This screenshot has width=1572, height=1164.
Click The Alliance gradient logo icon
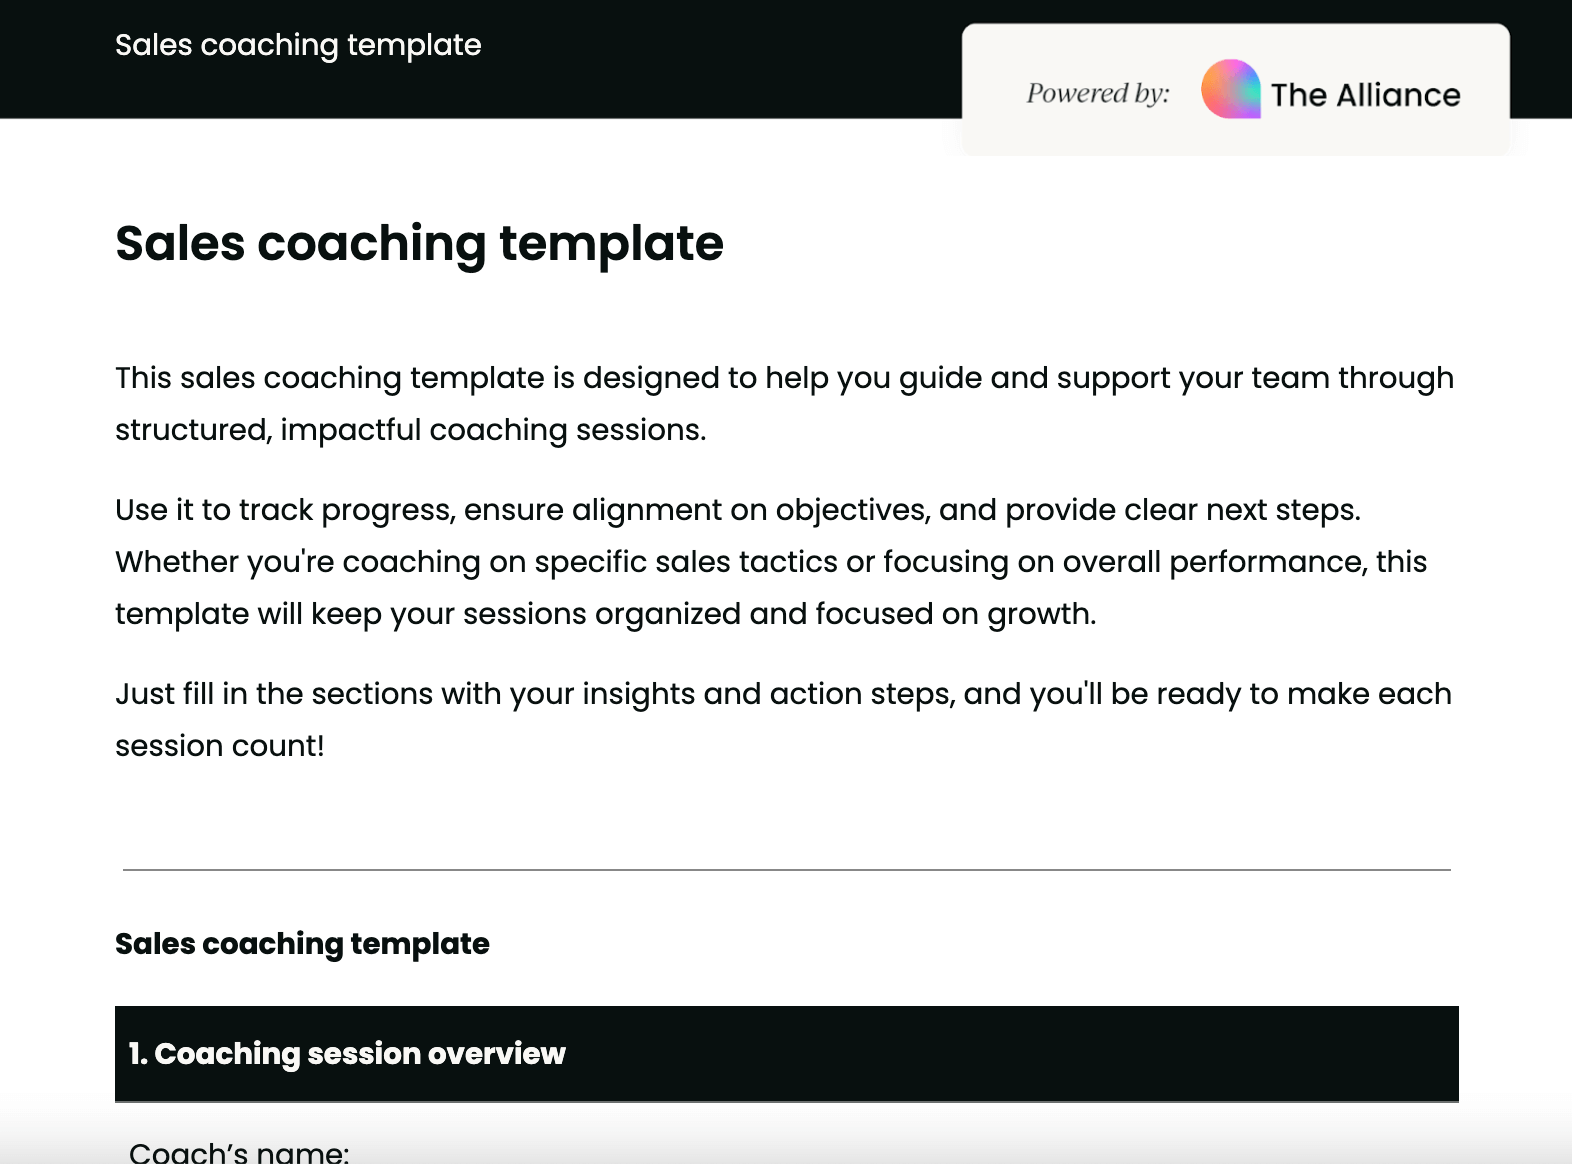1230,90
